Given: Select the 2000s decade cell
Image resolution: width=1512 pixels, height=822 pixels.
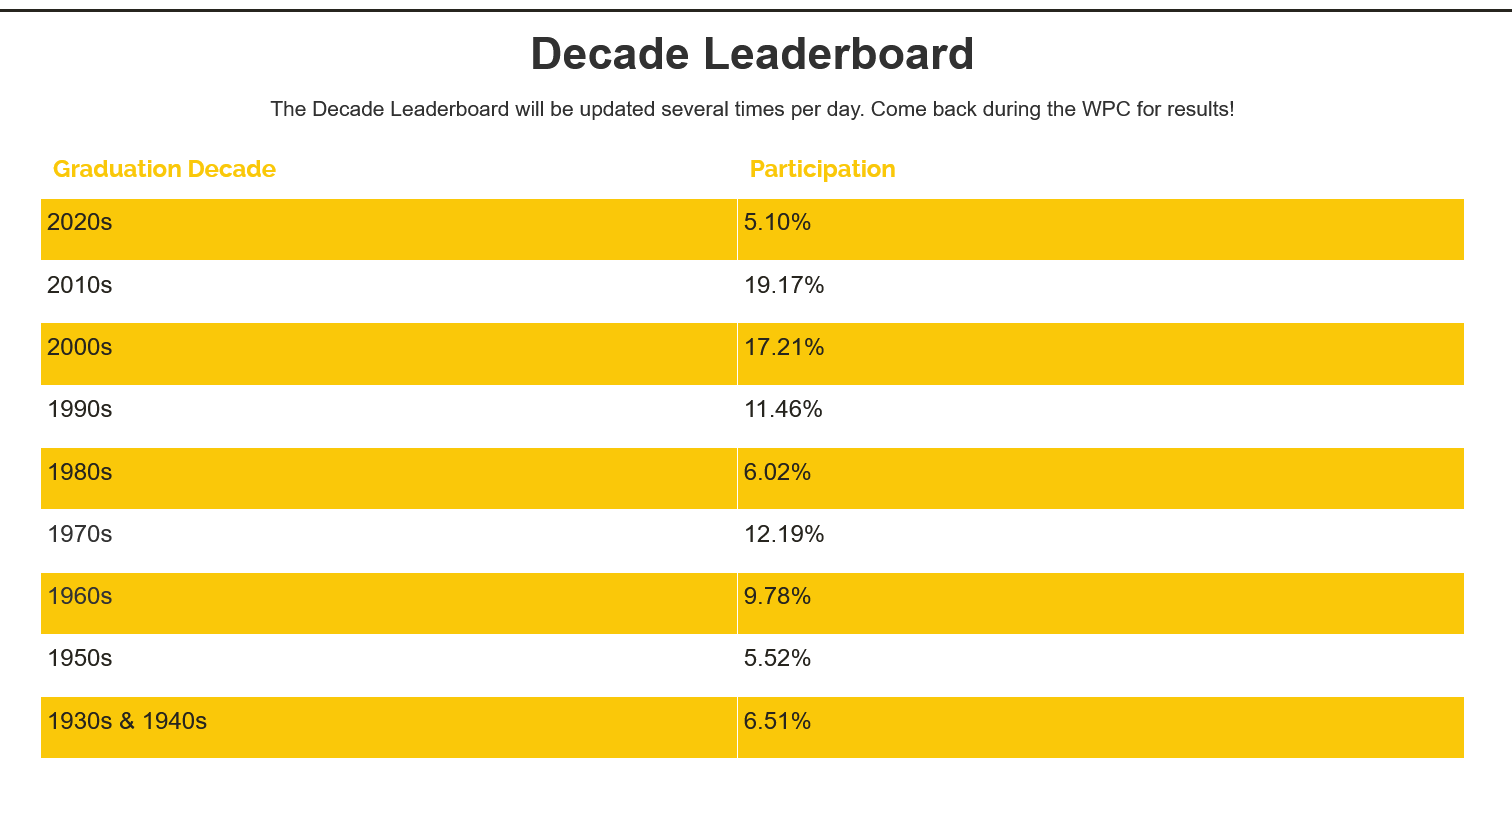Looking at the screenshot, I should [x=80, y=347].
